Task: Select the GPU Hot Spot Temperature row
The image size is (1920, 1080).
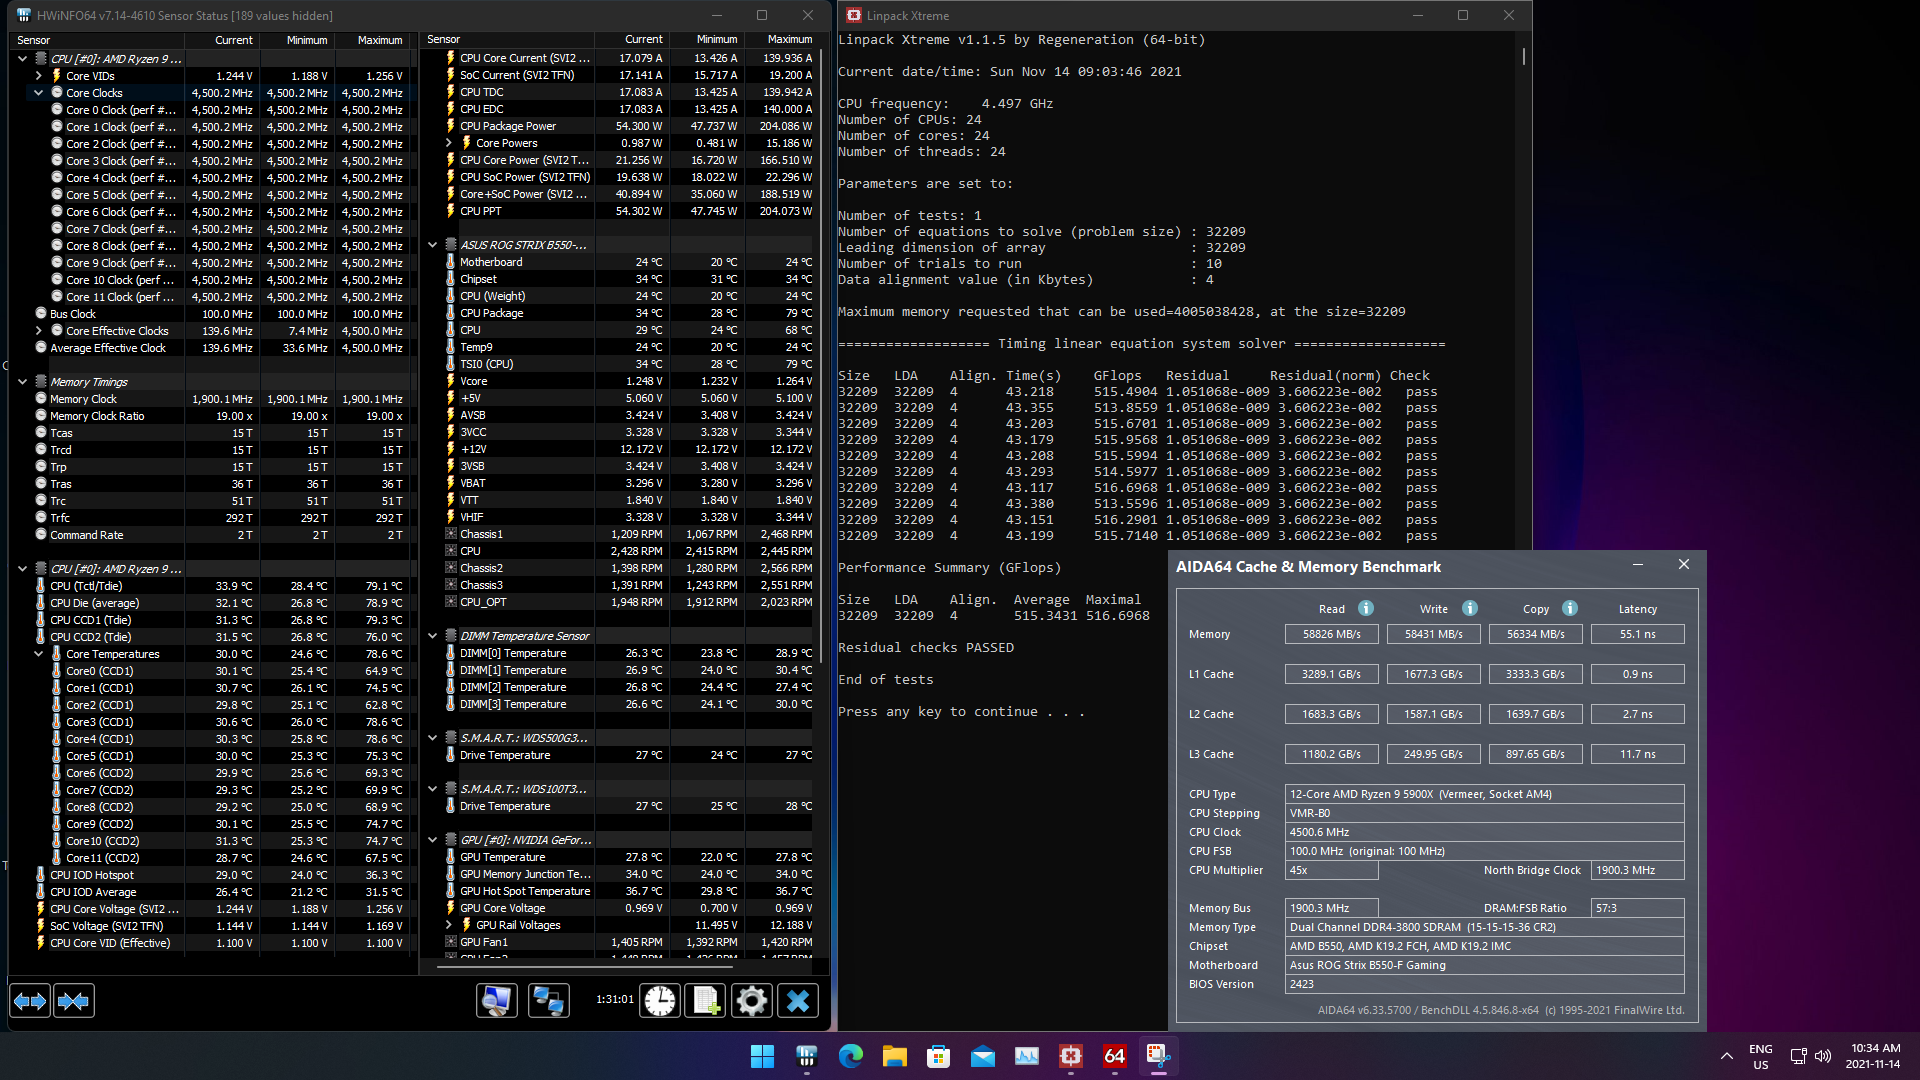Action: (630, 891)
